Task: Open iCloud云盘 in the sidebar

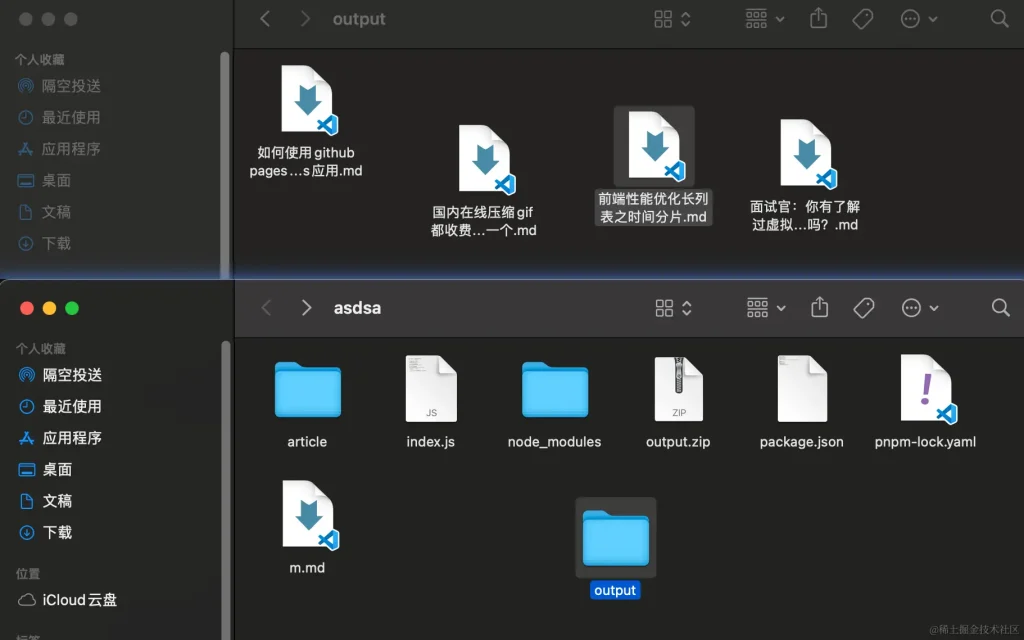Action: (79, 600)
